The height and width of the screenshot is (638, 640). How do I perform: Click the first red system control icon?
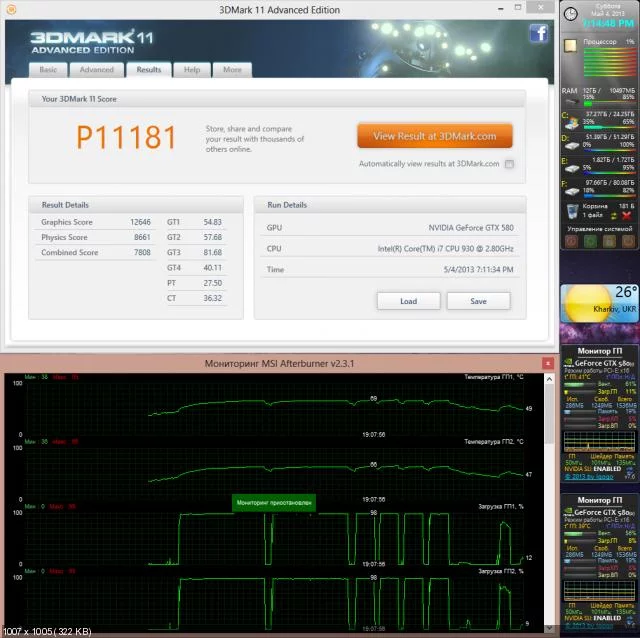[571, 241]
